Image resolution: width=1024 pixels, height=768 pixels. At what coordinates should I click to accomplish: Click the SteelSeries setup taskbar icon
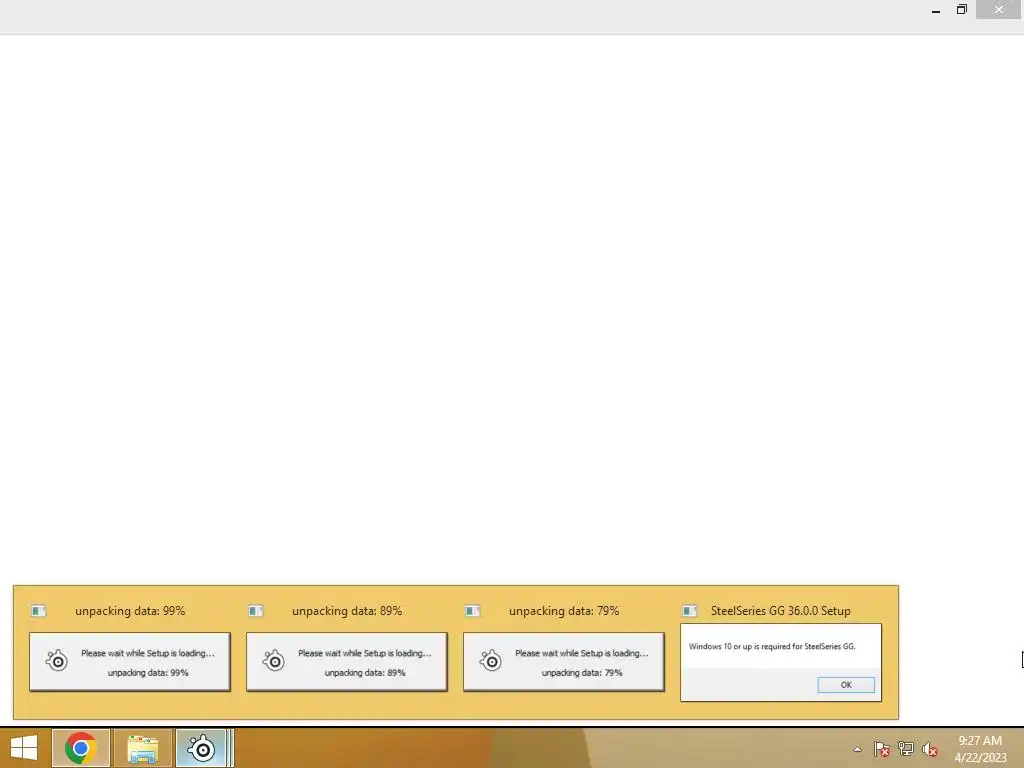202,748
